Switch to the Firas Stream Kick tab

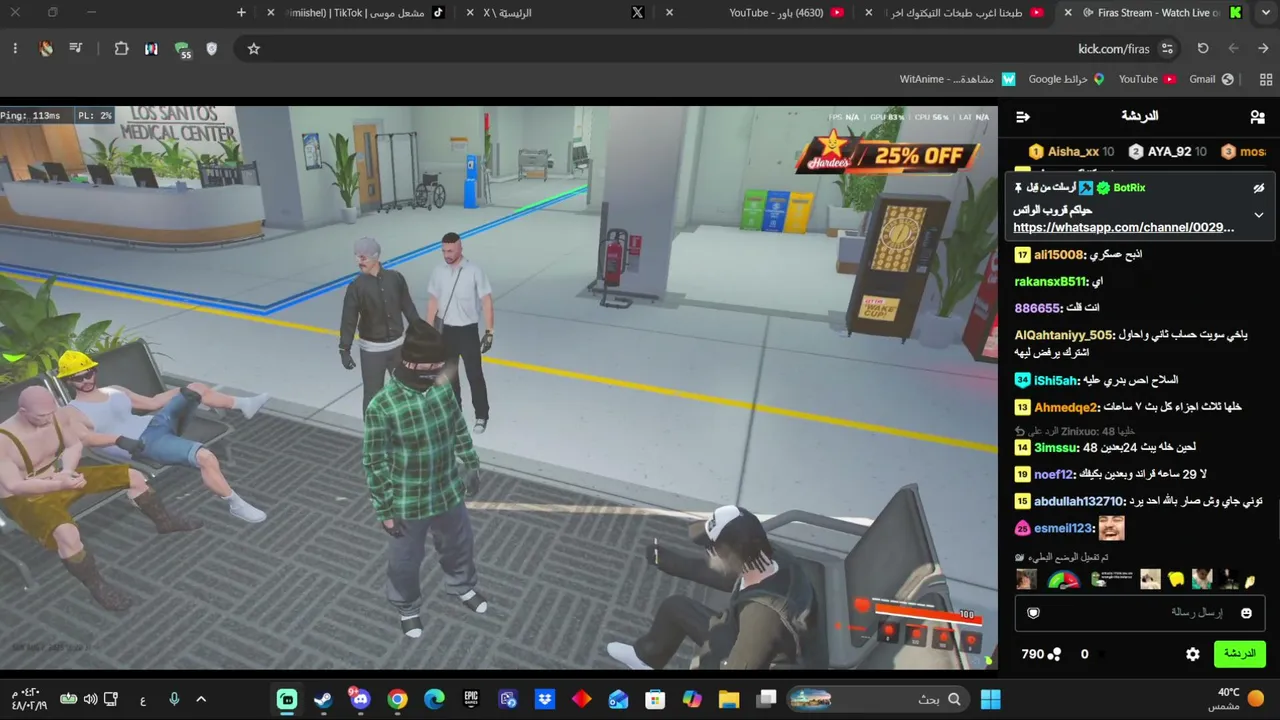pyautogui.click(x=1154, y=13)
